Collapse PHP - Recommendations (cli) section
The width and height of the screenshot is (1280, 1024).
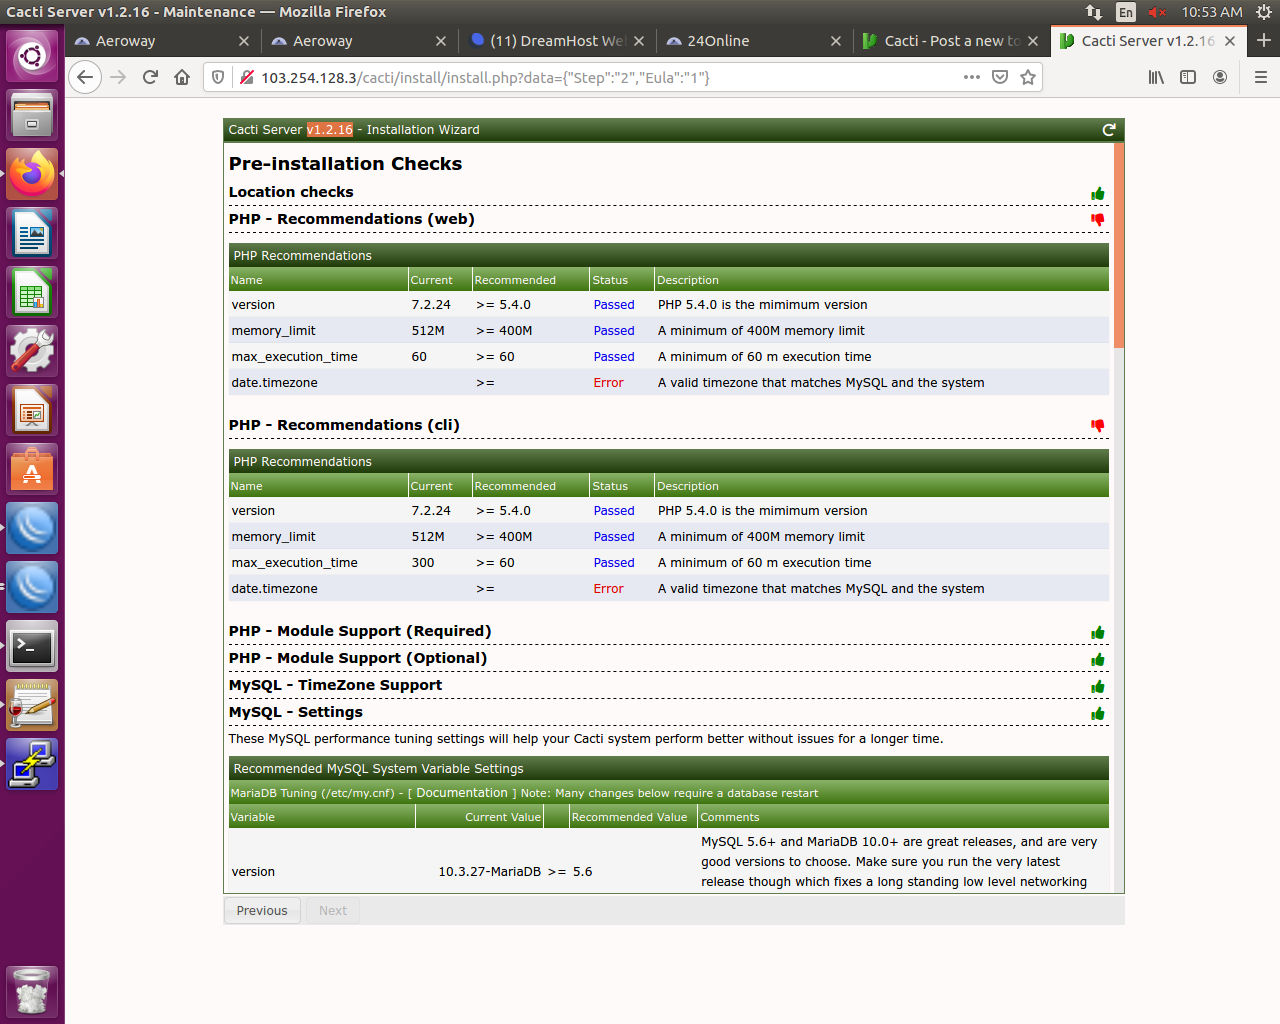point(344,425)
